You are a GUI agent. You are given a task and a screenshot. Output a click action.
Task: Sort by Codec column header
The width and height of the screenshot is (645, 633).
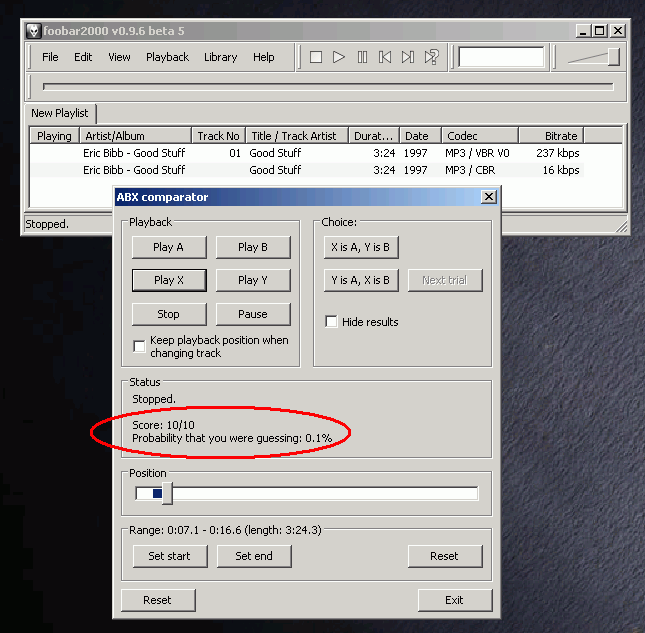pos(480,136)
